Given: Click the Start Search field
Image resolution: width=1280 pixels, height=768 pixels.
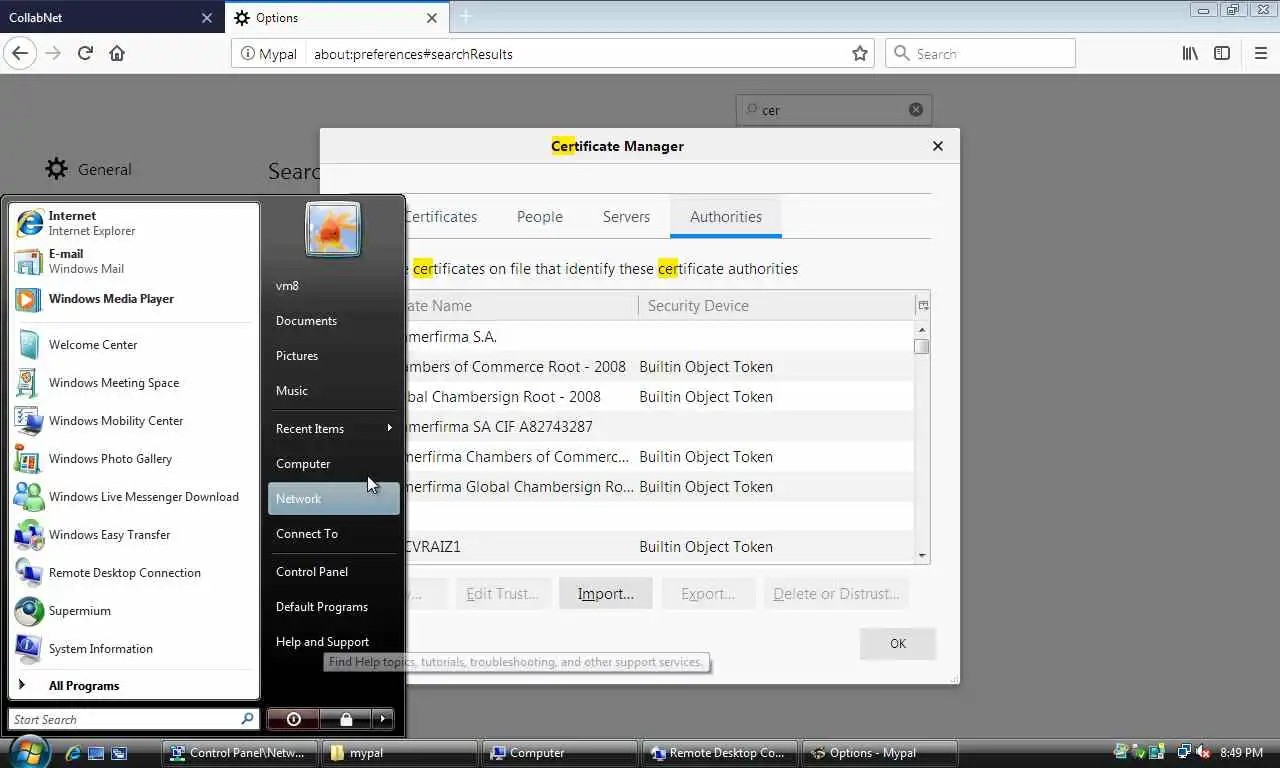Looking at the screenshot, I should 133,719.
